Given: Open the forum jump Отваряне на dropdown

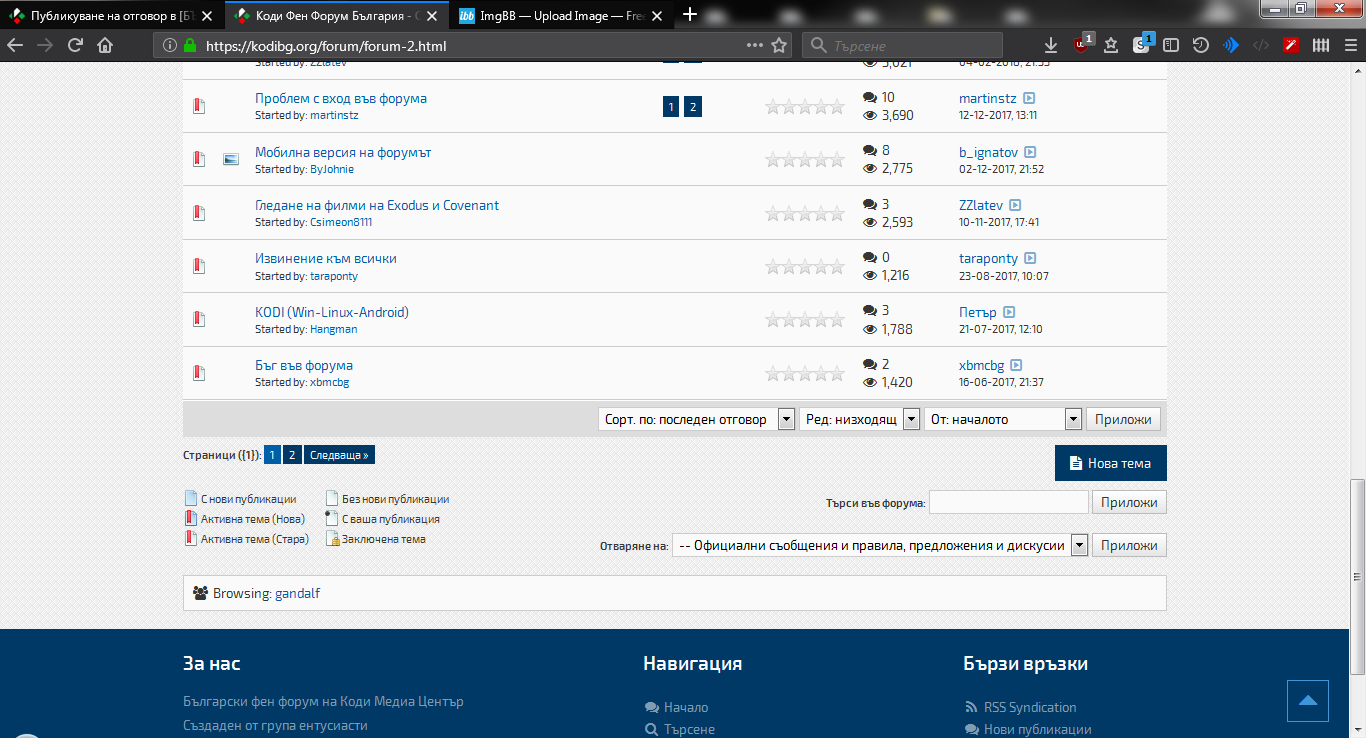Looking at the screenshot, I should point(880,545).
